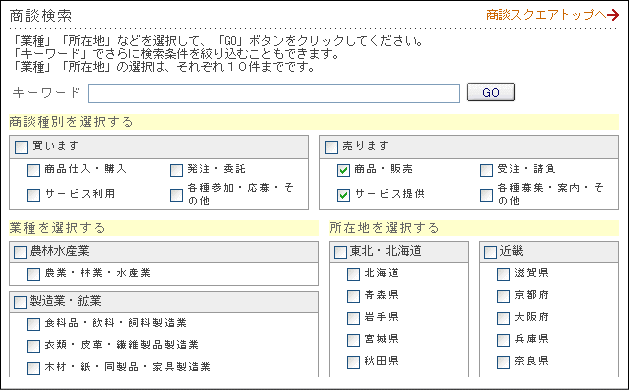Screen dimensions: 630x390
Task: Select 衣類・皮革・繊維製品製造業 checkbox
Action: point(33,346)
